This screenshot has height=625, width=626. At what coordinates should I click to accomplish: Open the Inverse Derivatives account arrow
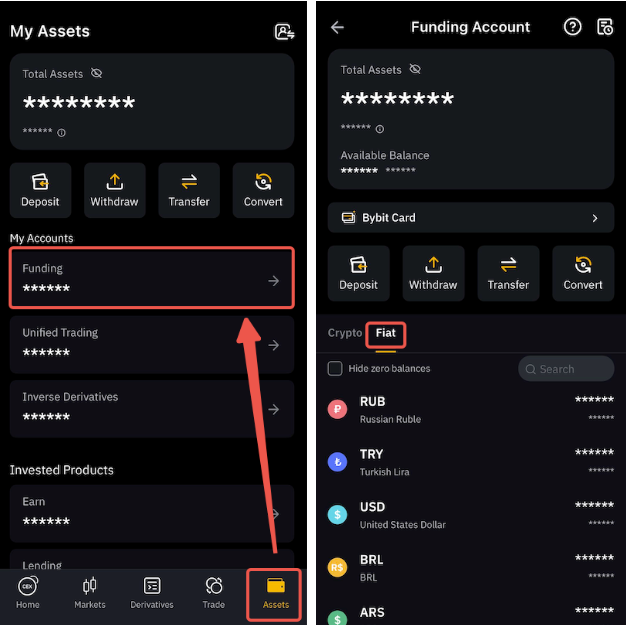pos(273,409)
